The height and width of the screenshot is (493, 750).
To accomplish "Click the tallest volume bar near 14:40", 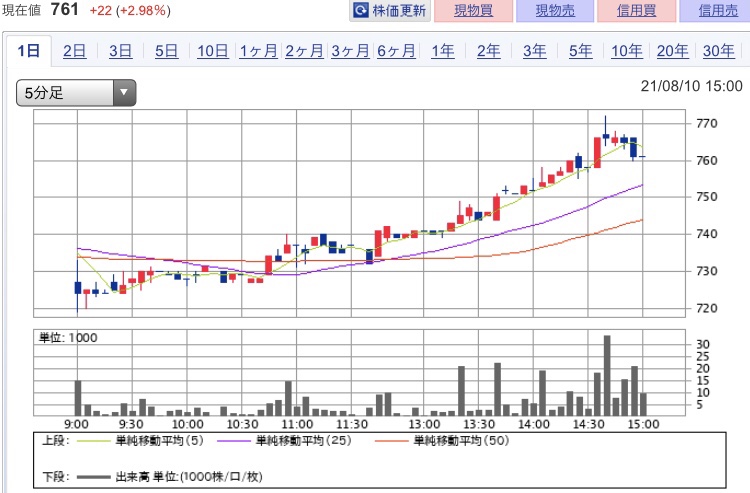I will 607,375.
